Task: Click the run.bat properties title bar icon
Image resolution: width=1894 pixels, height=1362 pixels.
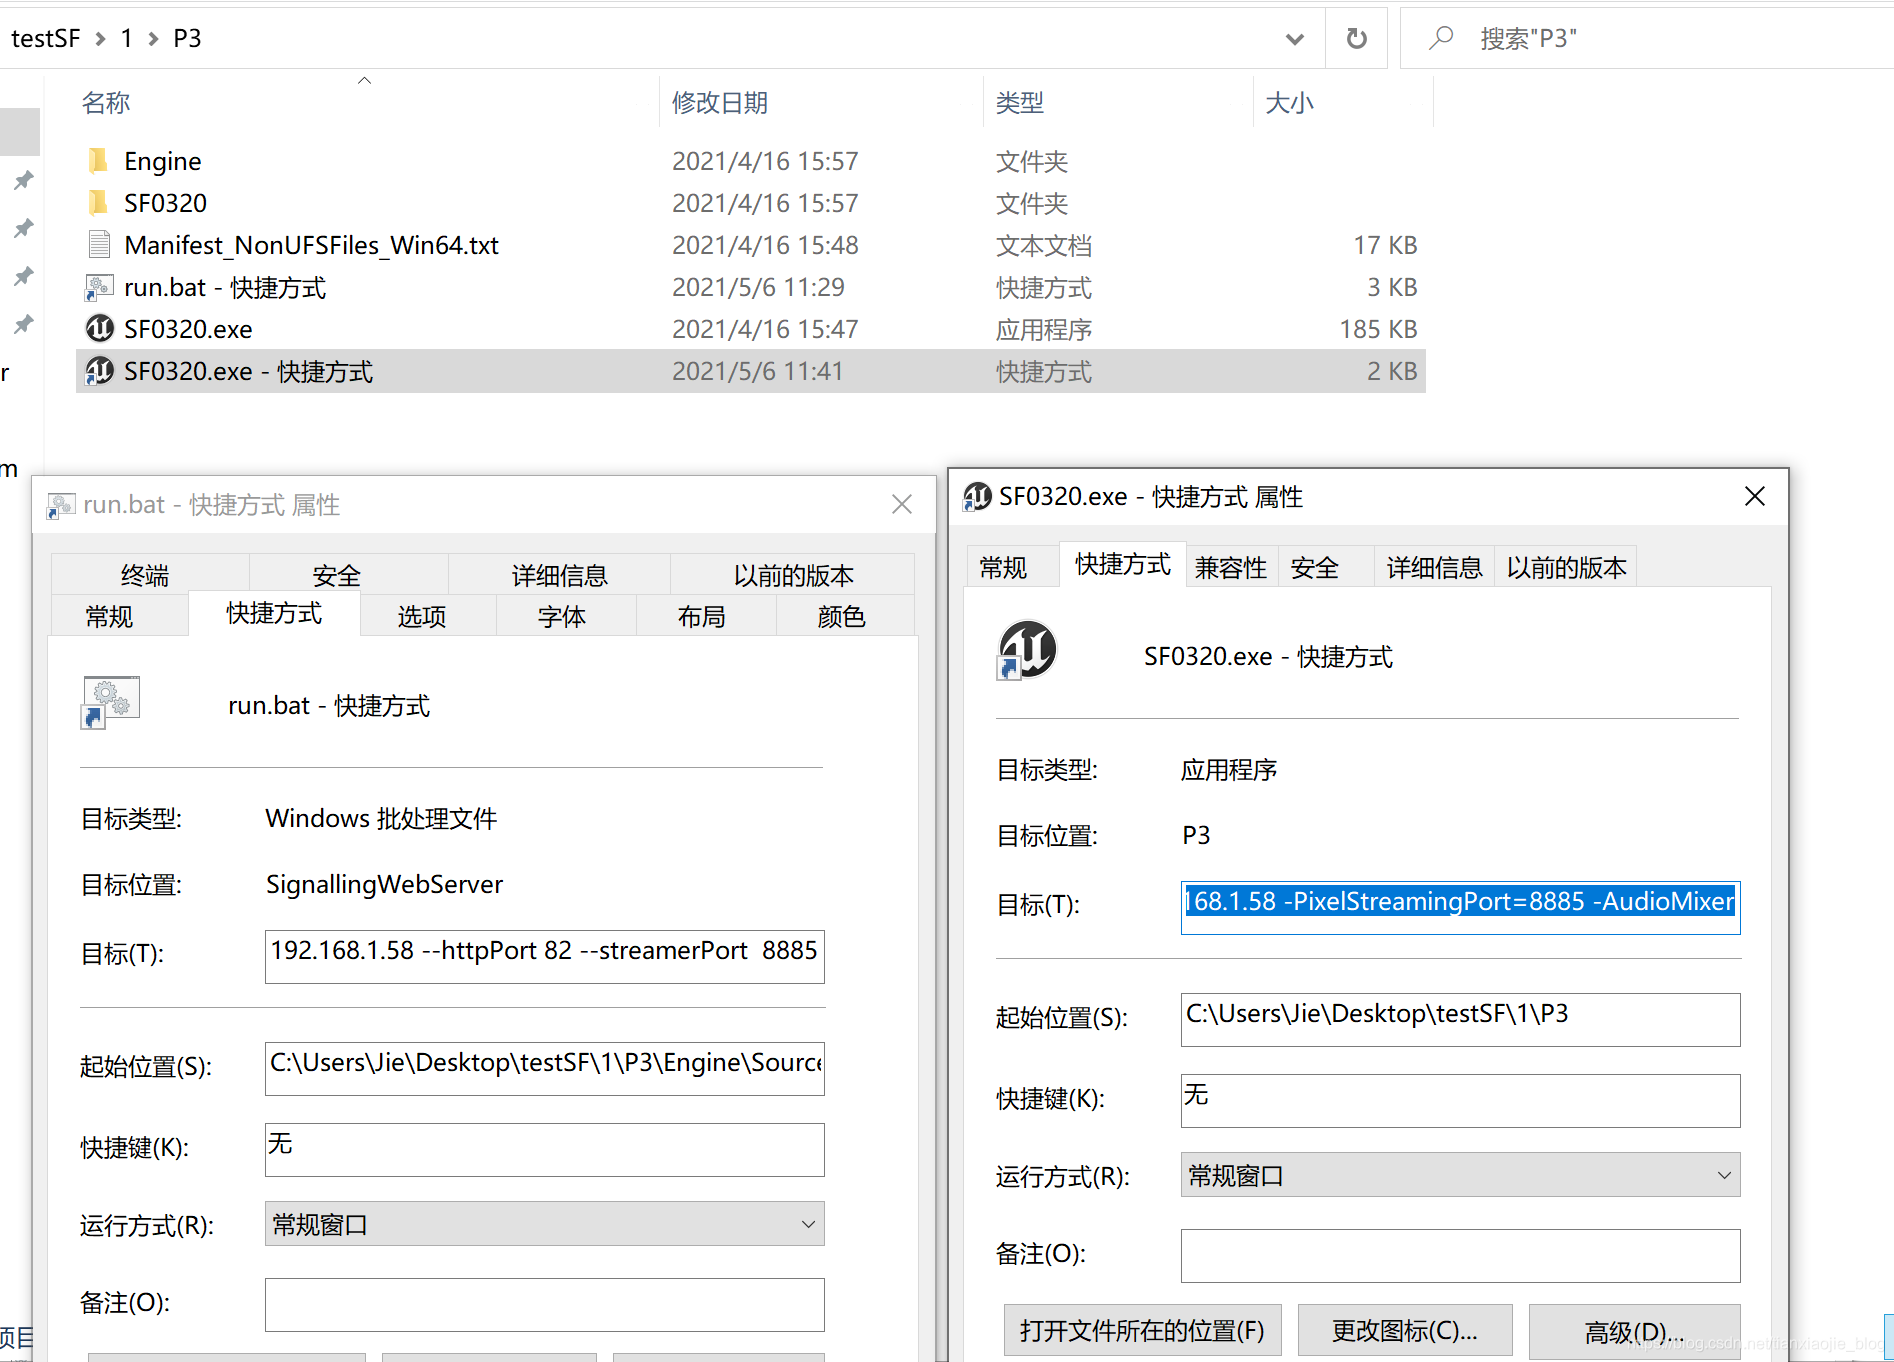Action: click(61, 506)
